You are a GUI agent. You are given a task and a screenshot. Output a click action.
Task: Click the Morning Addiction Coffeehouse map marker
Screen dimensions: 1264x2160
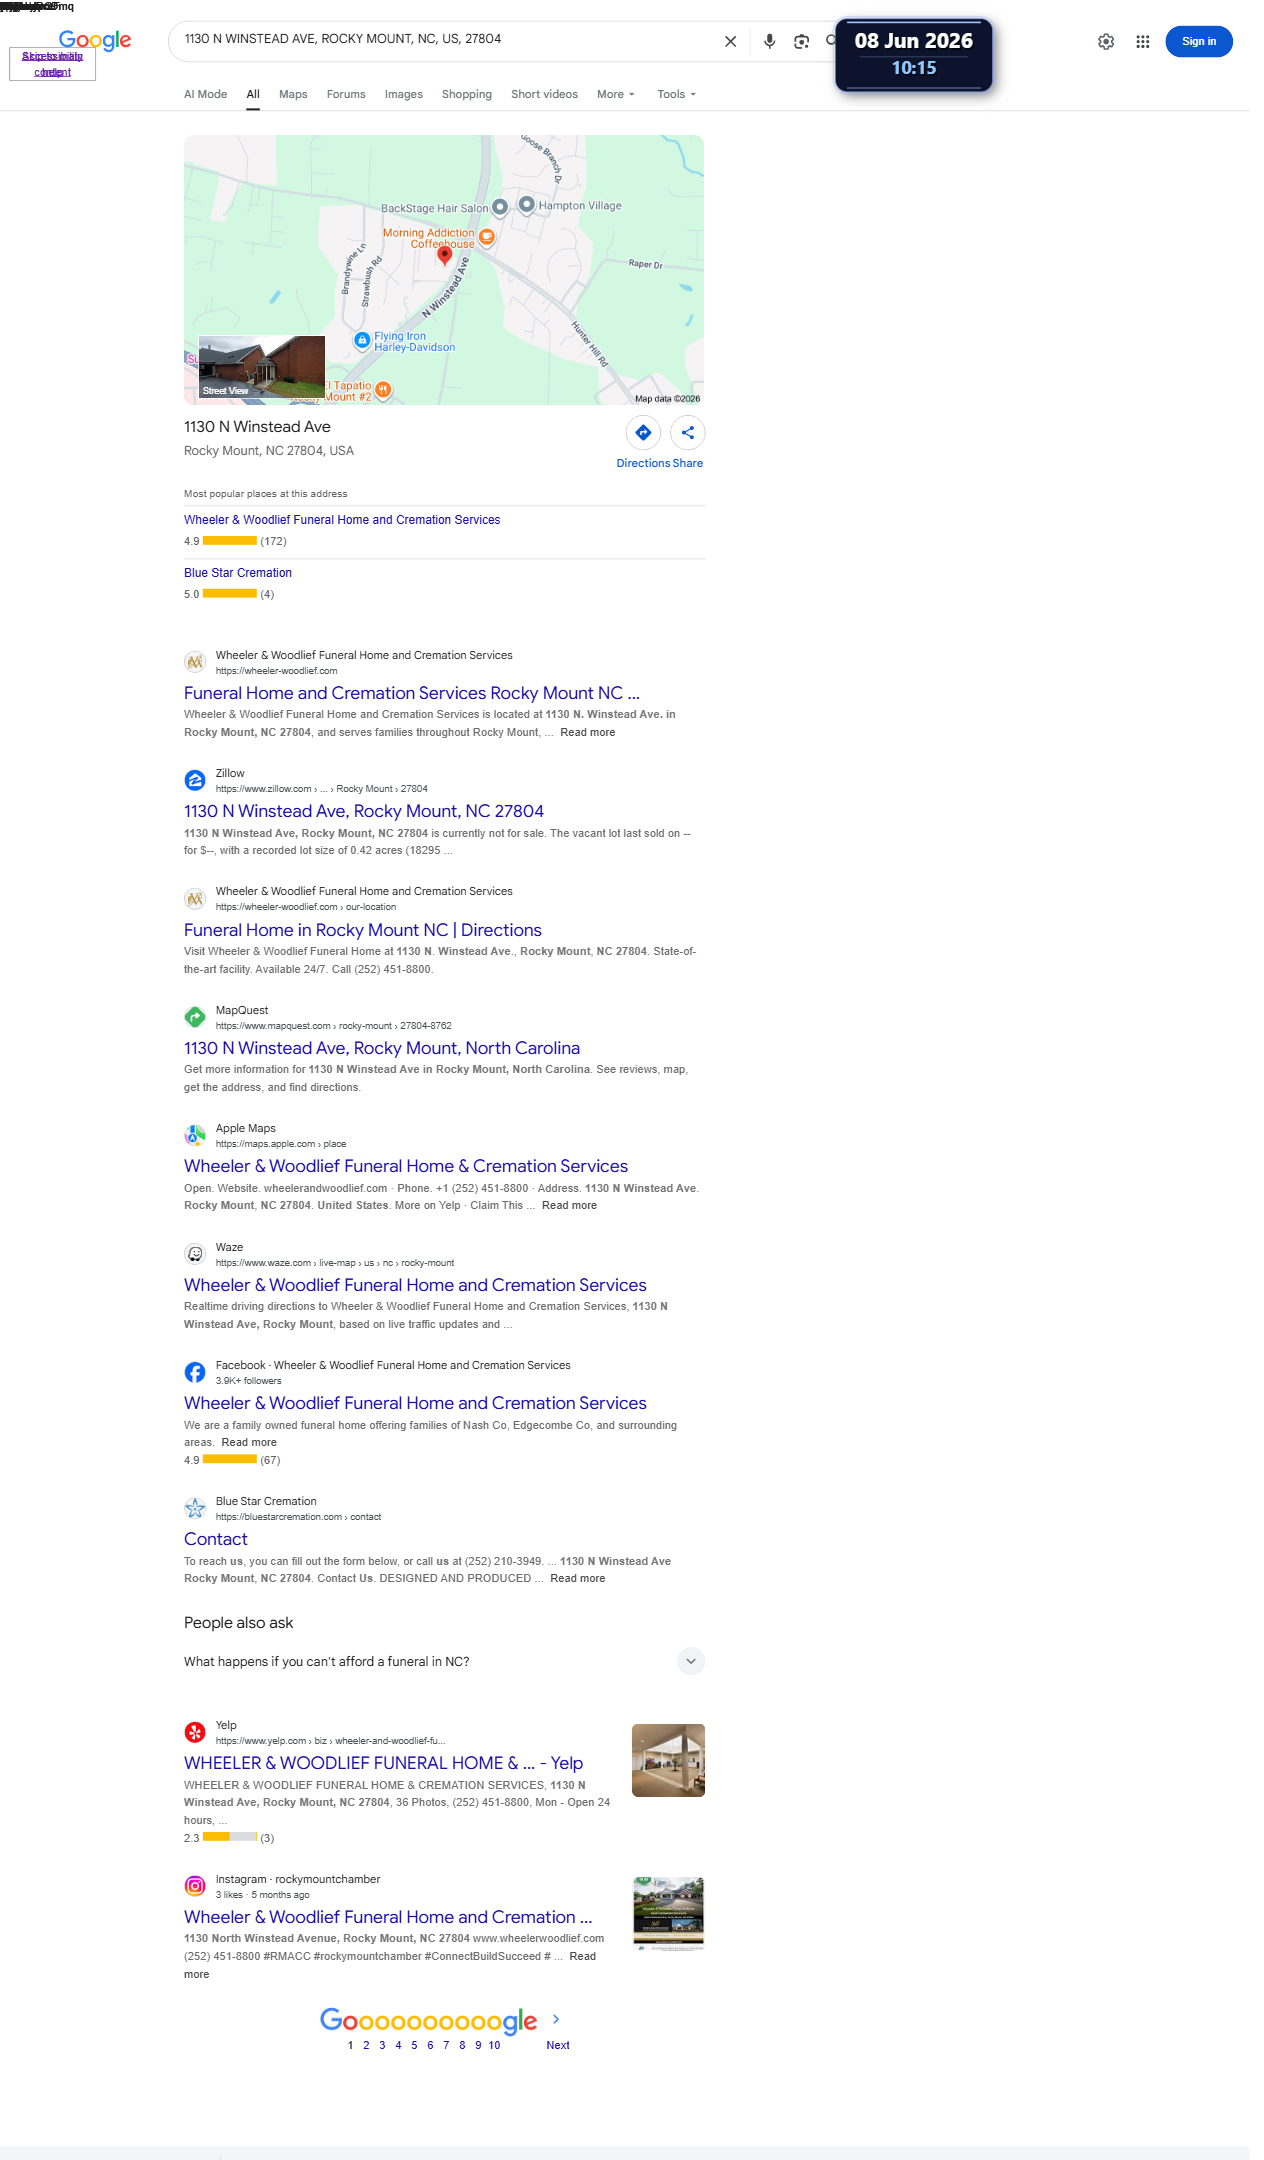(487, 237)
